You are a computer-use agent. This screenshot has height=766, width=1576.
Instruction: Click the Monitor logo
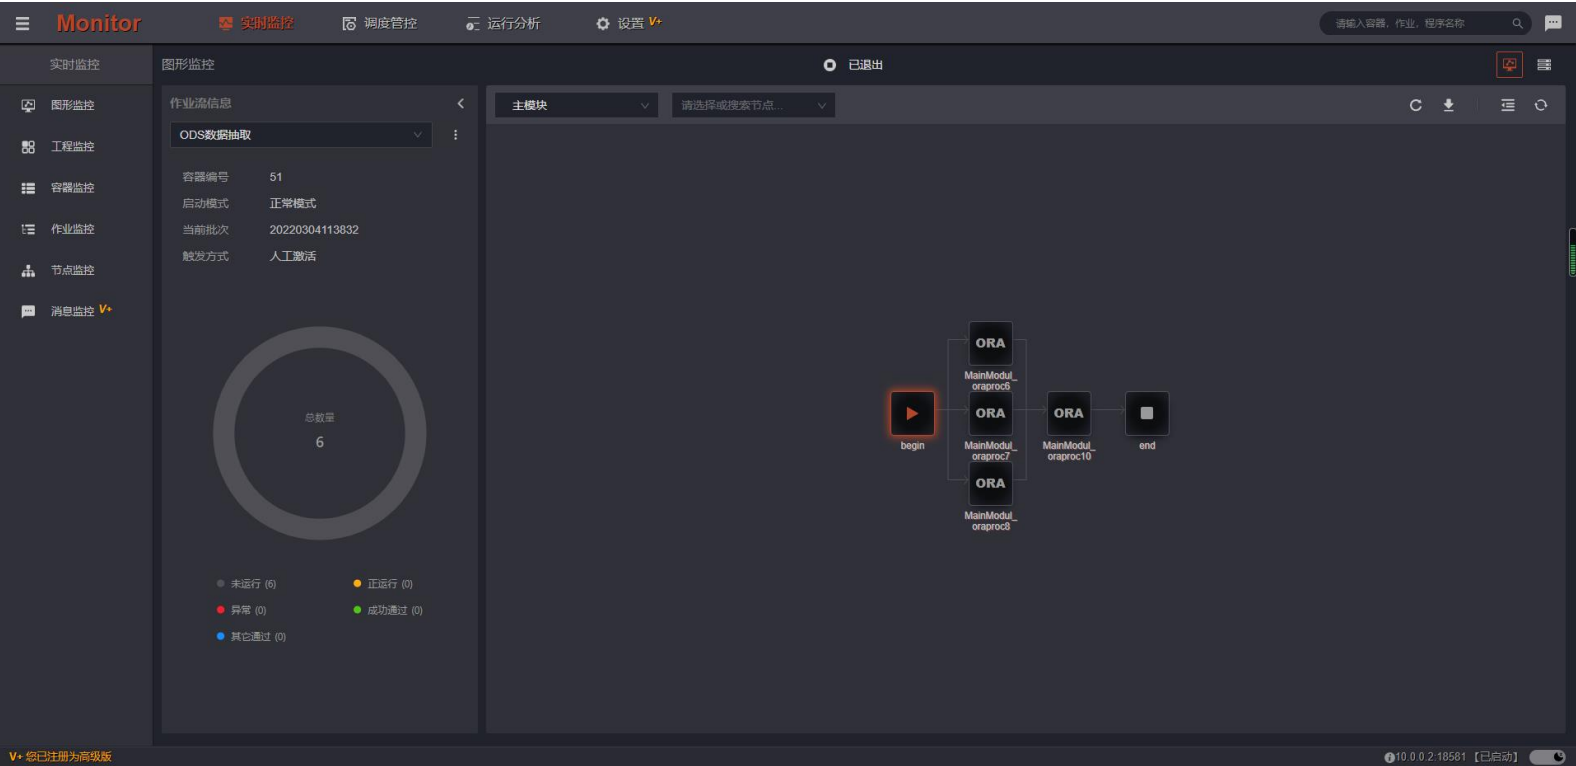(x=98, y=23)
